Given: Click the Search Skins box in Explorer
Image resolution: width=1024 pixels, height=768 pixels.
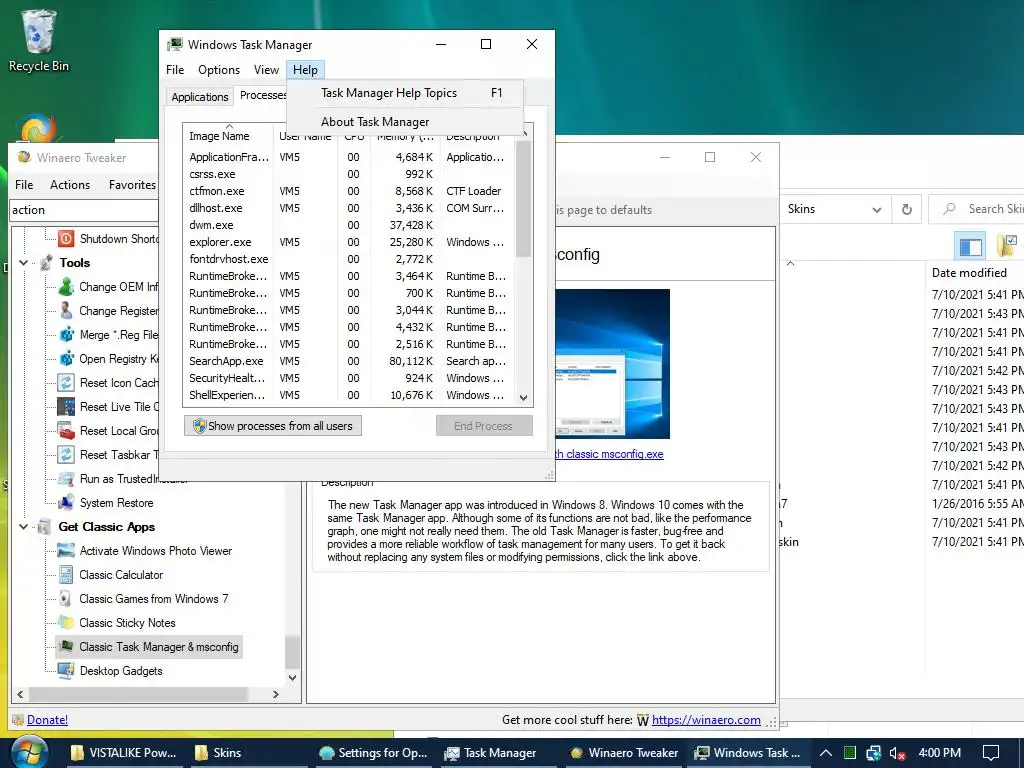Looking at the screenshot, I should [x=976, y=209].
